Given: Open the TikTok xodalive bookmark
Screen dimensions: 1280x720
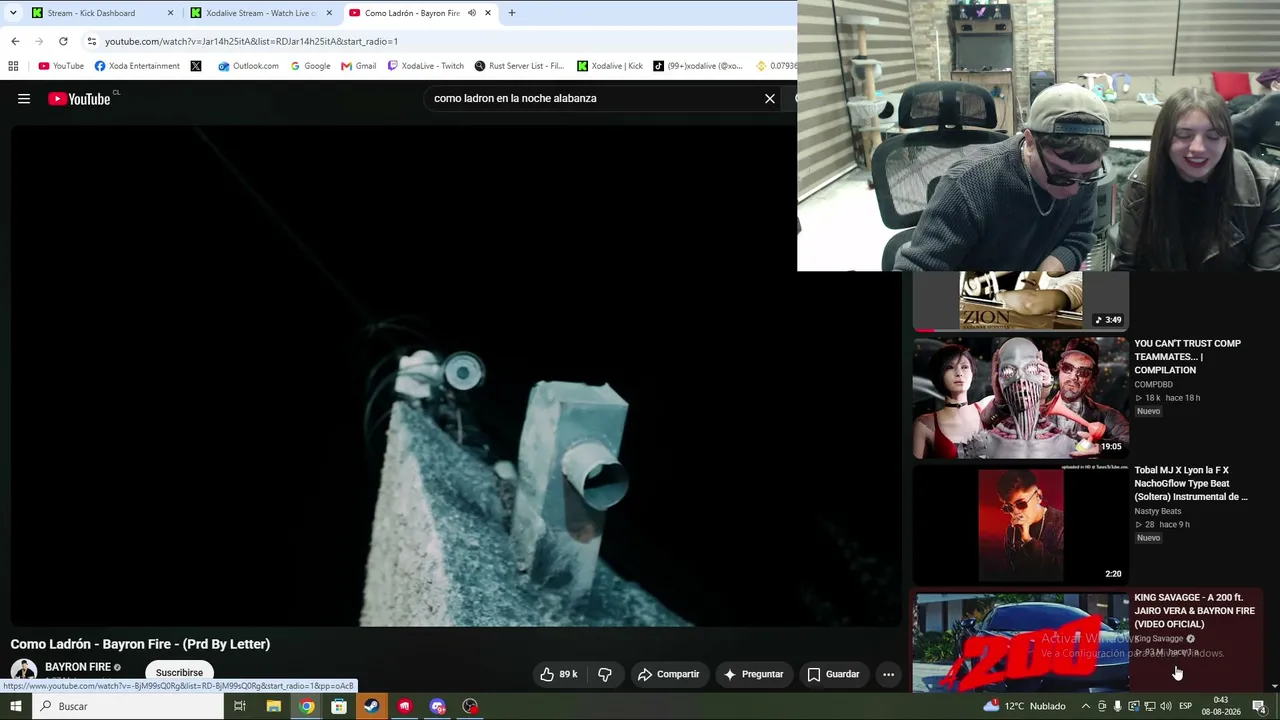Looking at the screenshot, I should tap(698, 66).
